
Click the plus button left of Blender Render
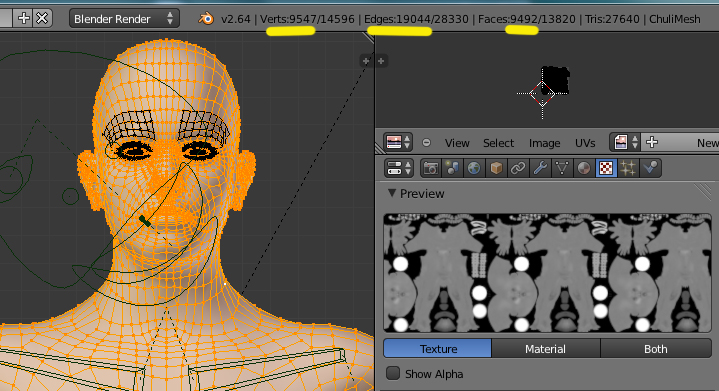[24, 18]
